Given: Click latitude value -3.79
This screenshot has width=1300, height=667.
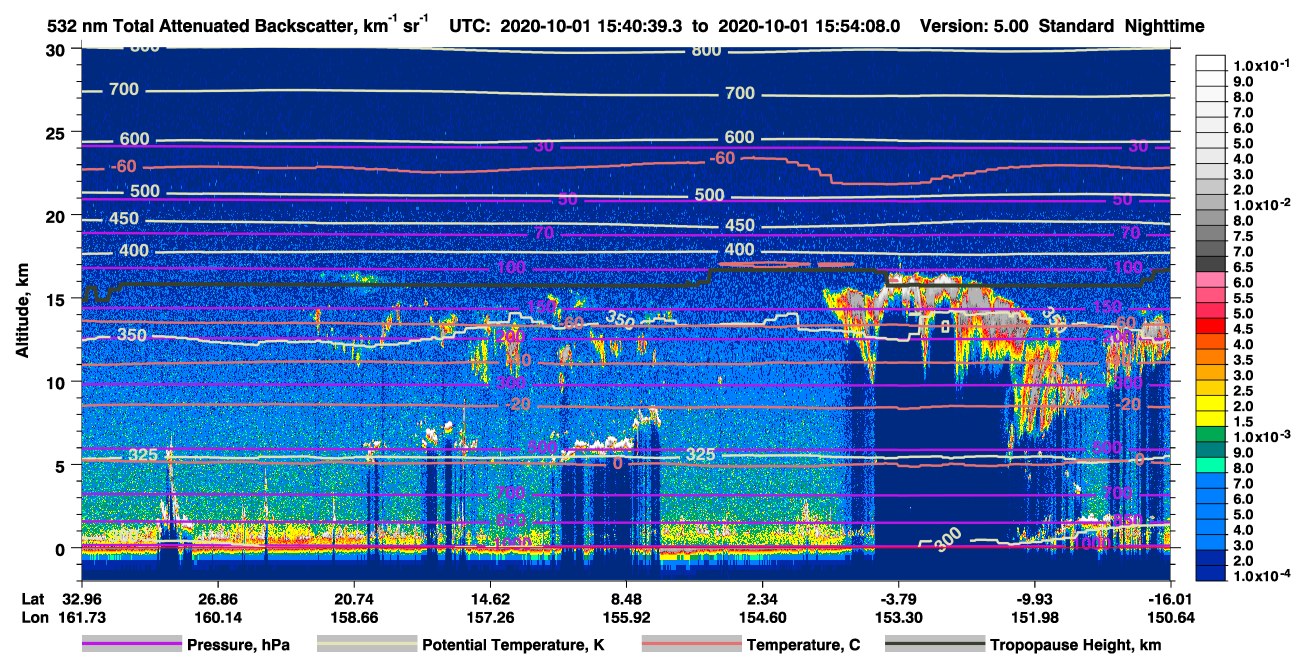Looking at the screenshot, I should [898, 599].
